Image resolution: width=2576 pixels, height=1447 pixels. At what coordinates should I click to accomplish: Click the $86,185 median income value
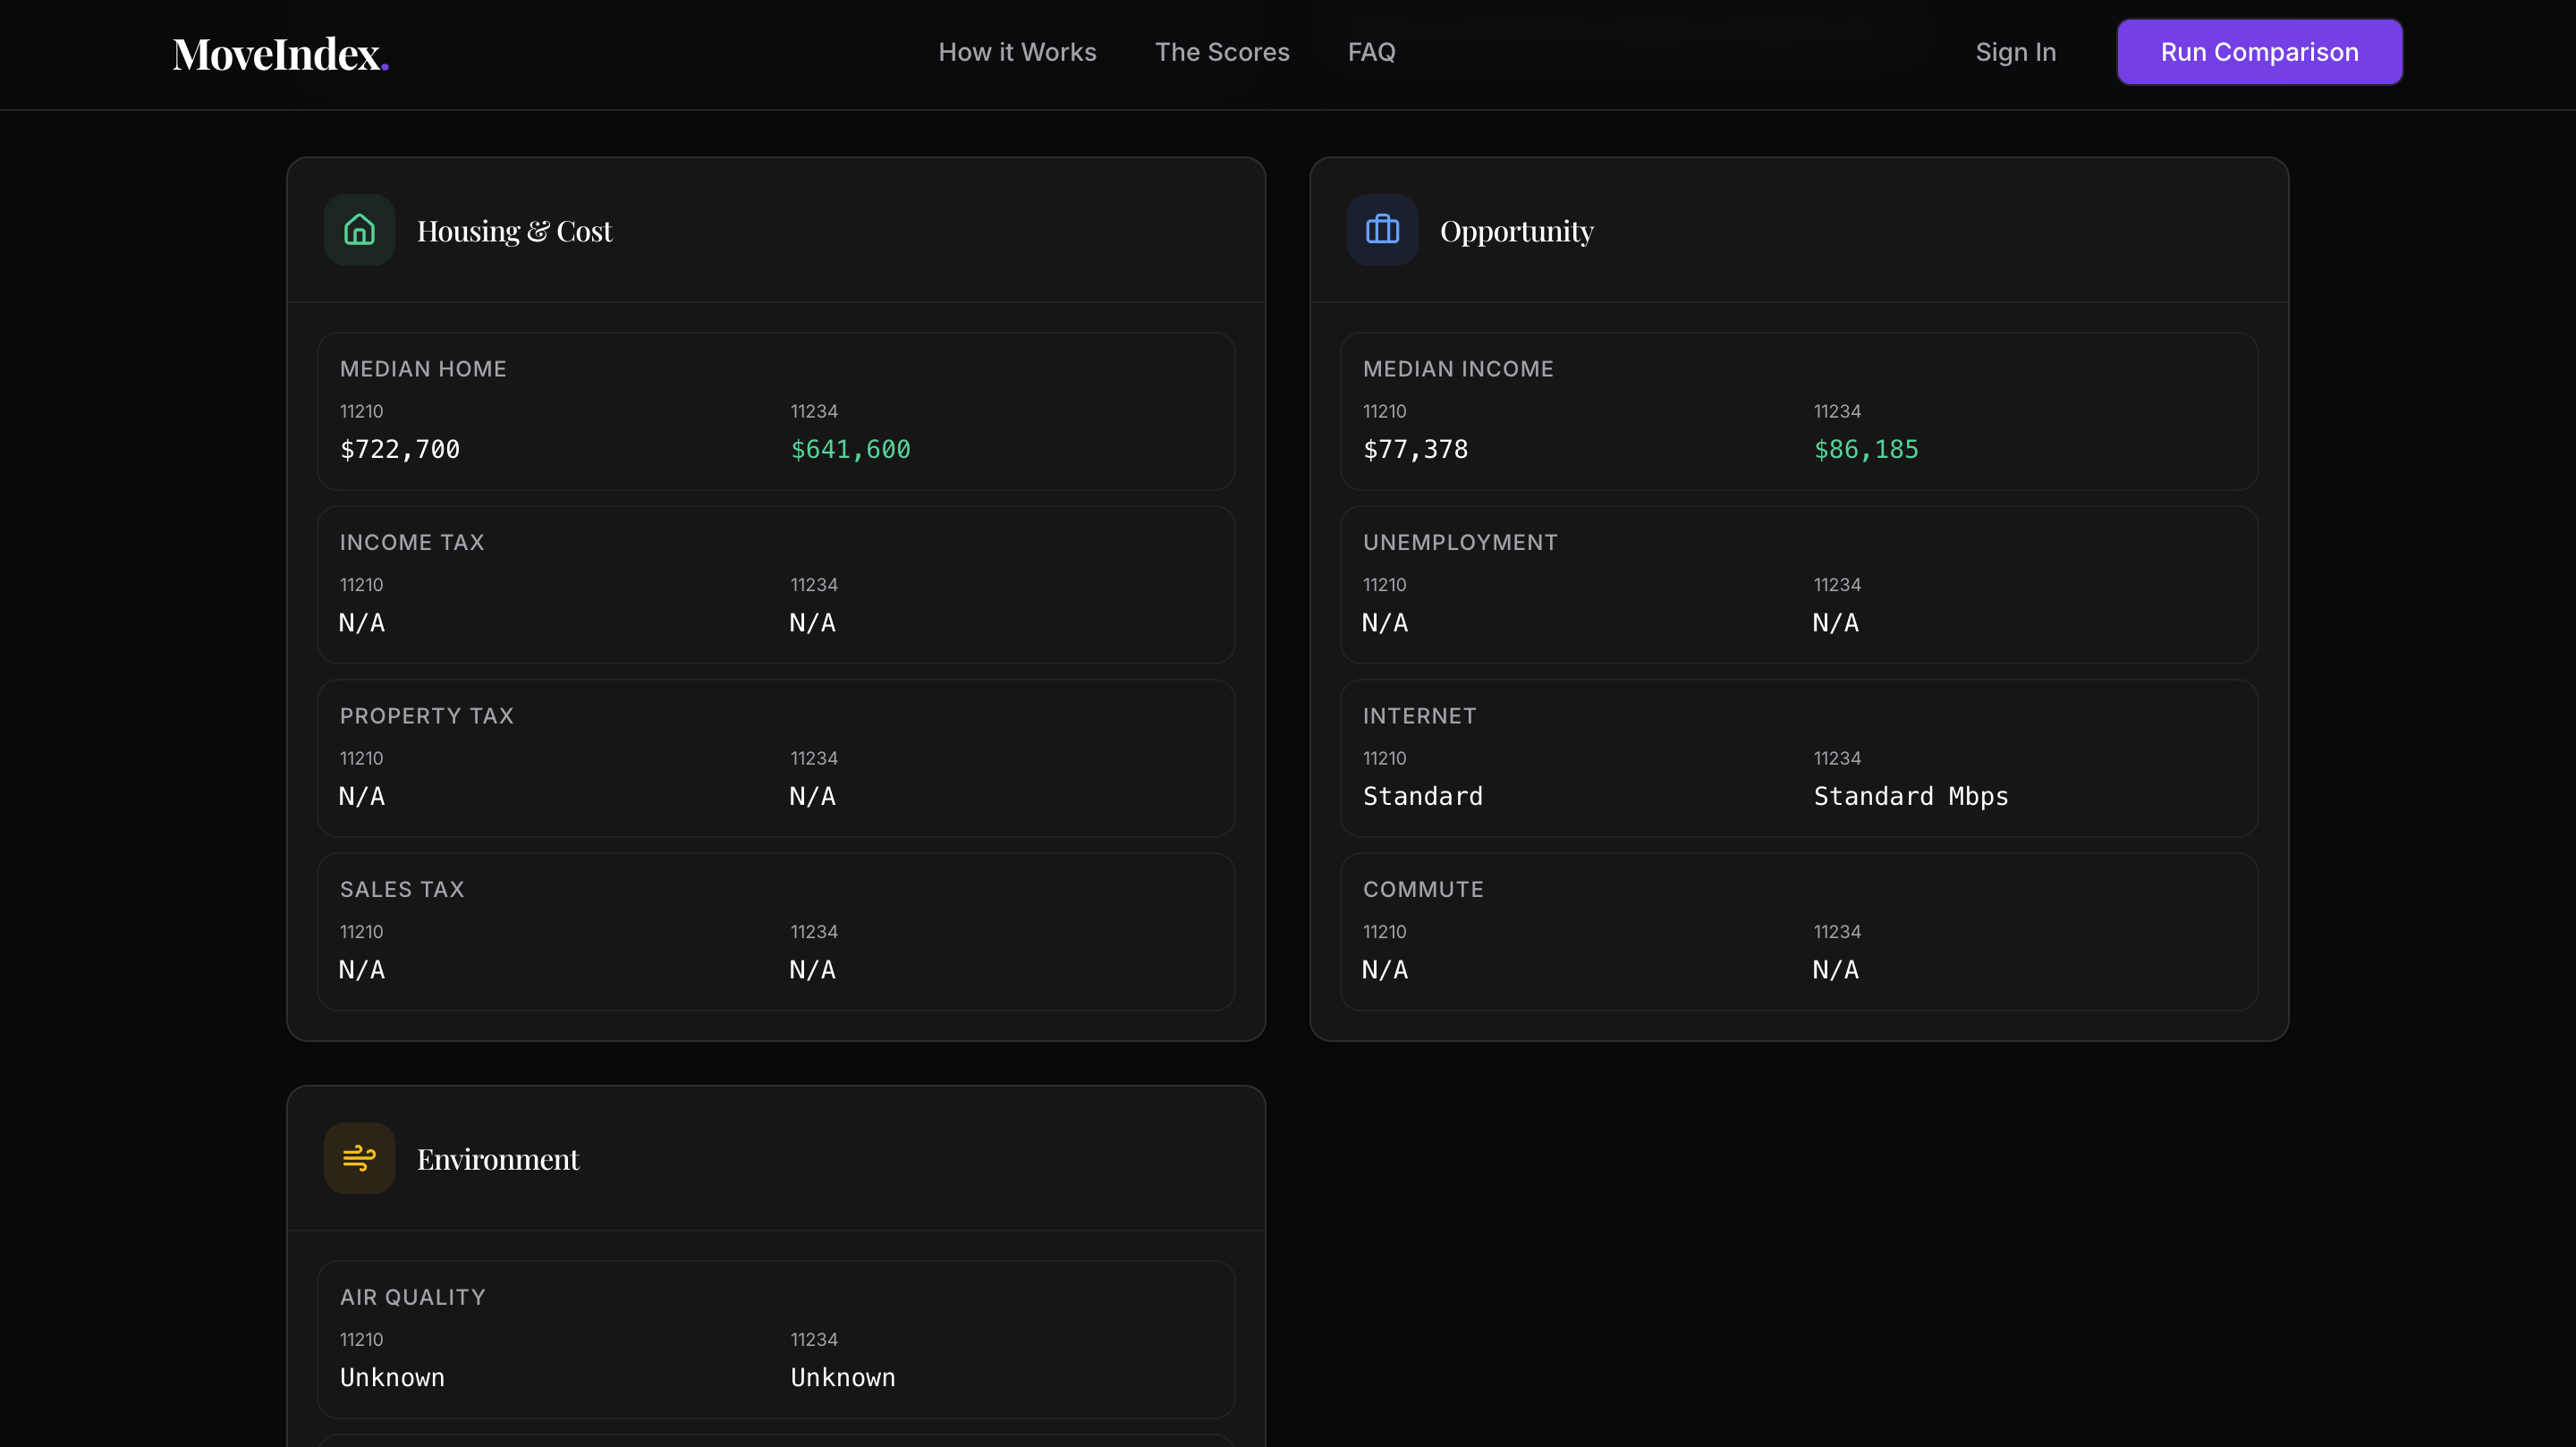point(1866,450)
